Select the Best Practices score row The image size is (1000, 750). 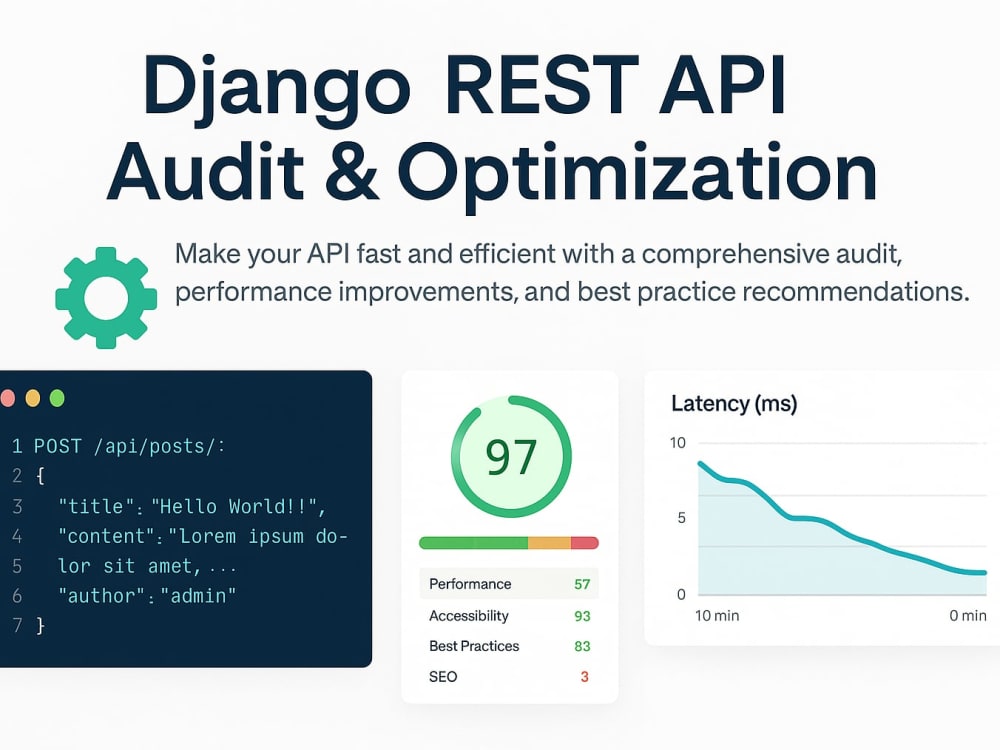509,646
